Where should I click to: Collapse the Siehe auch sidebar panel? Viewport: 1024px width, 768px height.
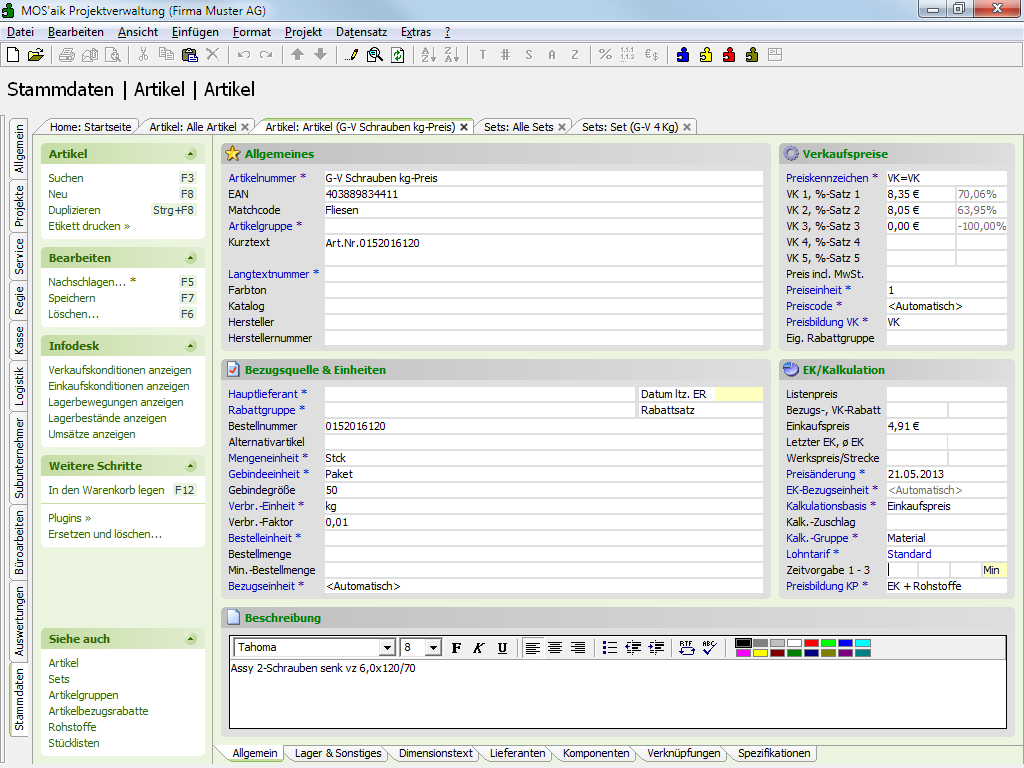point(191,639)
